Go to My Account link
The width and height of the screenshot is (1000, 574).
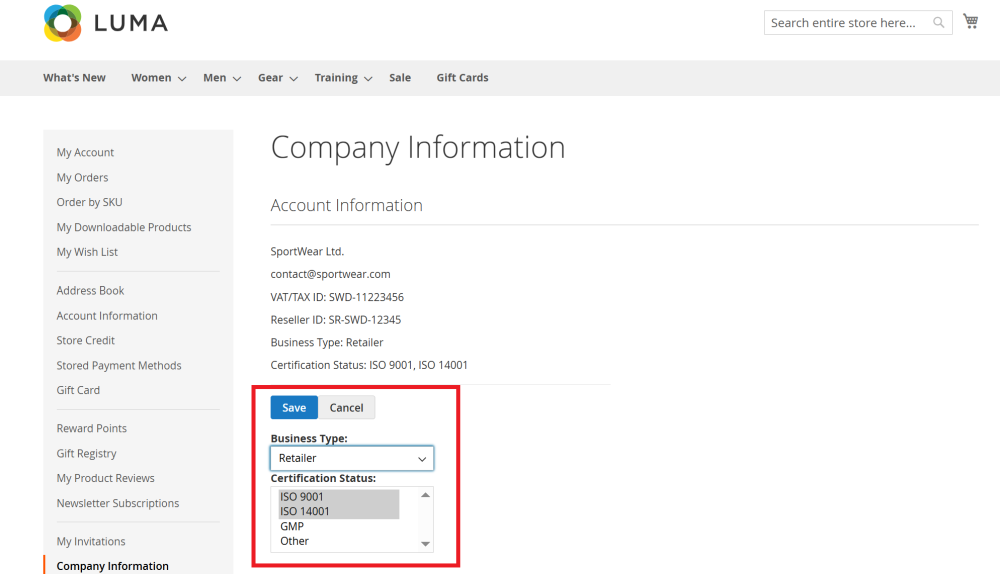85,152
